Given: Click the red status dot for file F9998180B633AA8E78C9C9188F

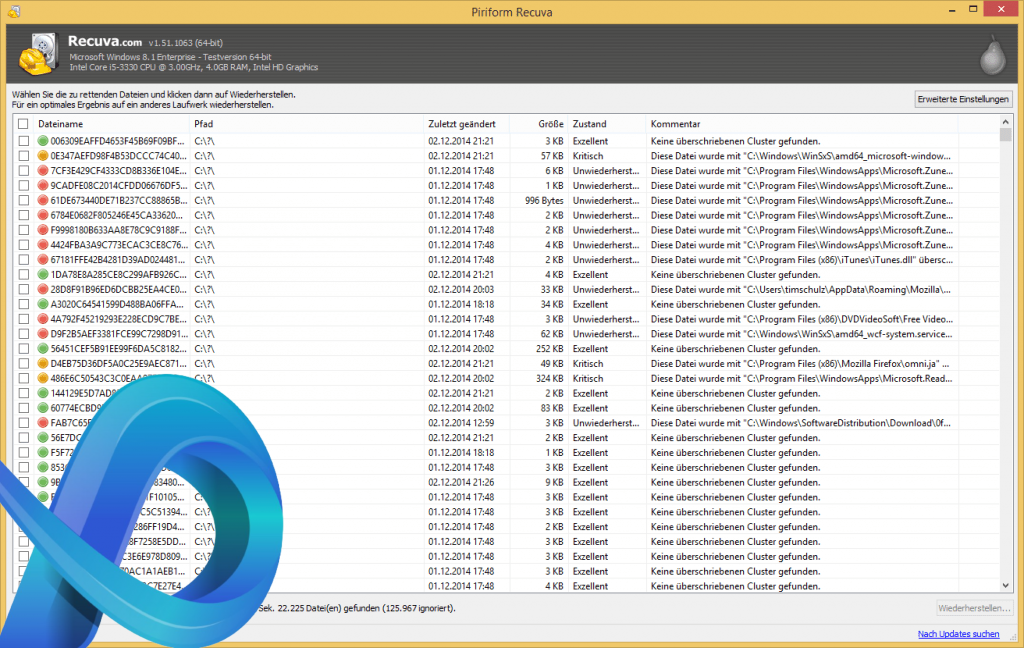Looking at the screenshot, I should click(43, 230).
